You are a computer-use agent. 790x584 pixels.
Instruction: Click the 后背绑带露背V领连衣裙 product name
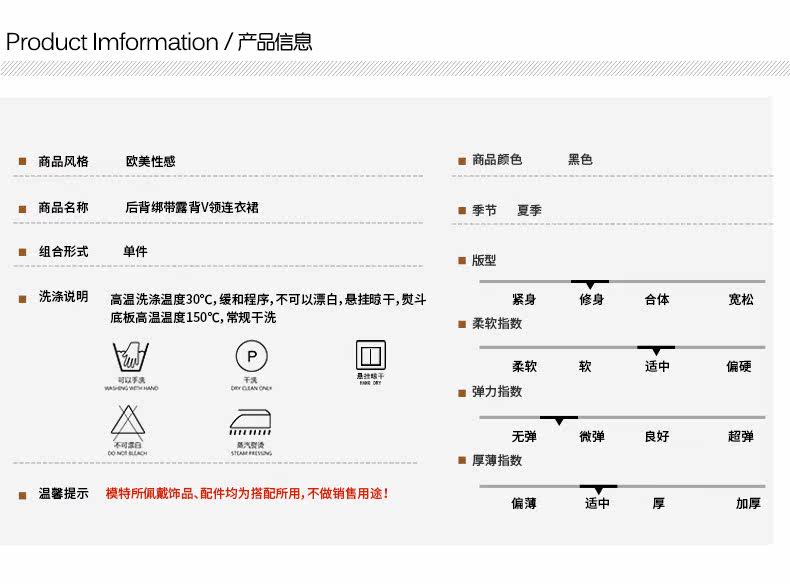192,207
